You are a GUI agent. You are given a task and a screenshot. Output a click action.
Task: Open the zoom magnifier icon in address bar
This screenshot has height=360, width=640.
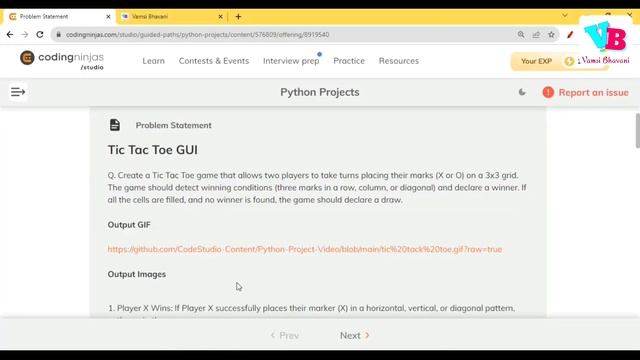tap(521, 35)
